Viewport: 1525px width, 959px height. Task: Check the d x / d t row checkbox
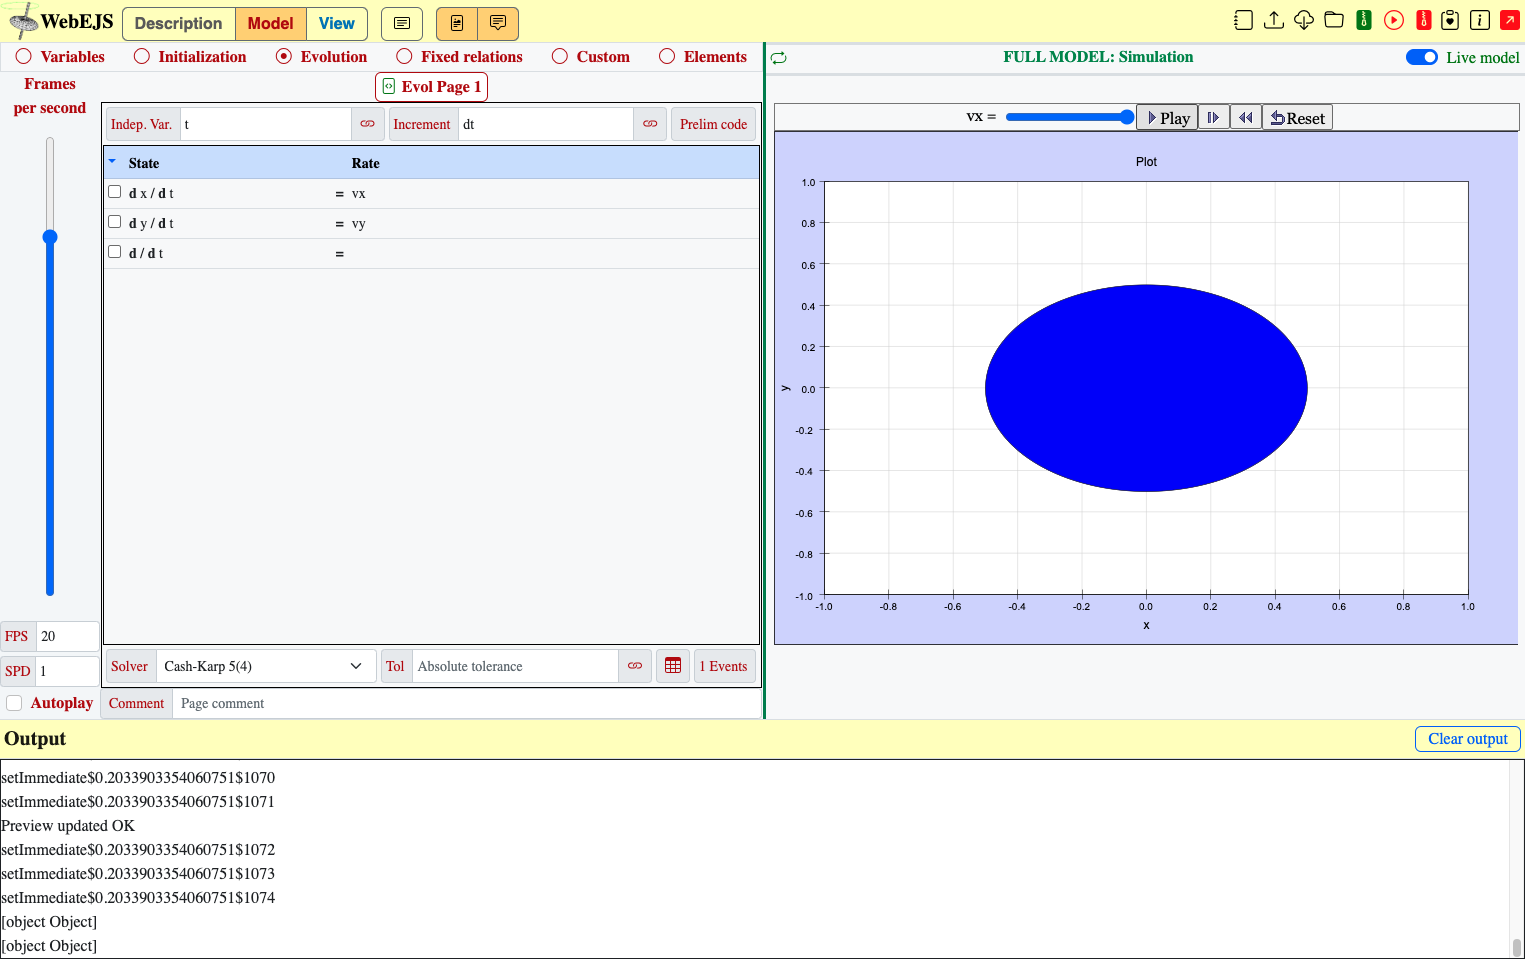click(115, 192)
